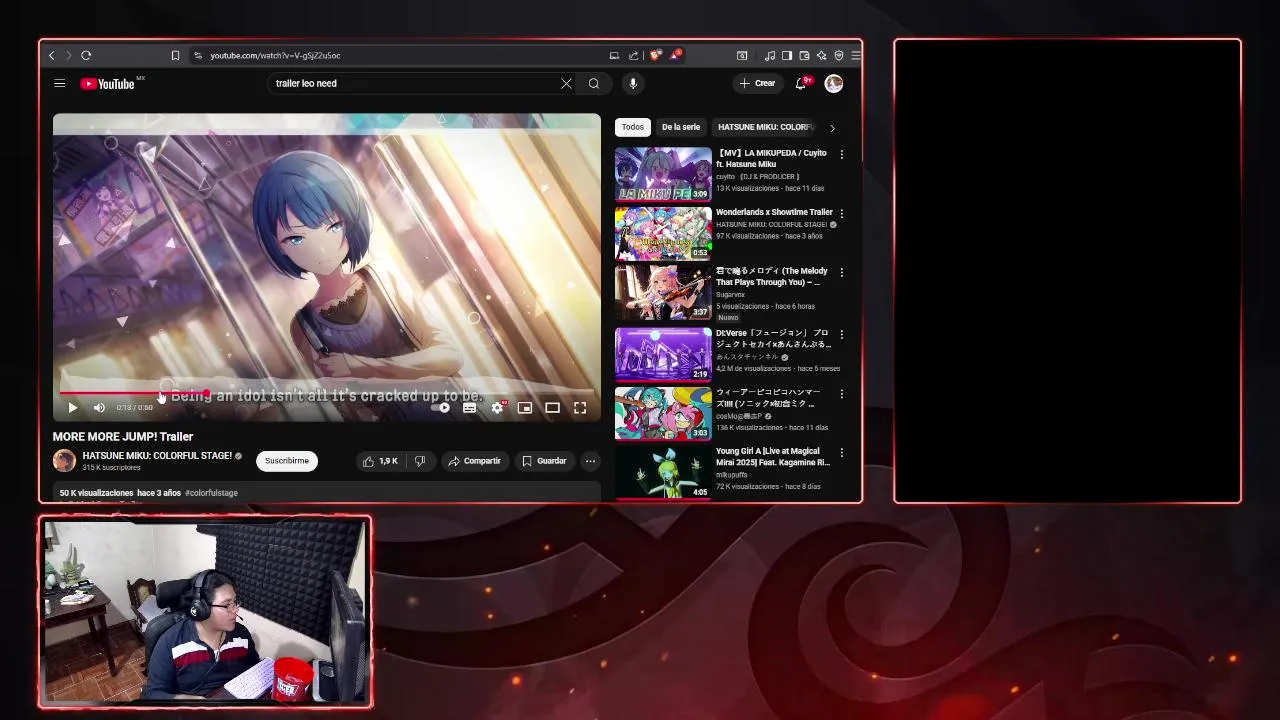Open options menu for Wonderlands x Showtime Trailer
This screenshot has width=1280, height=720.
841,214
